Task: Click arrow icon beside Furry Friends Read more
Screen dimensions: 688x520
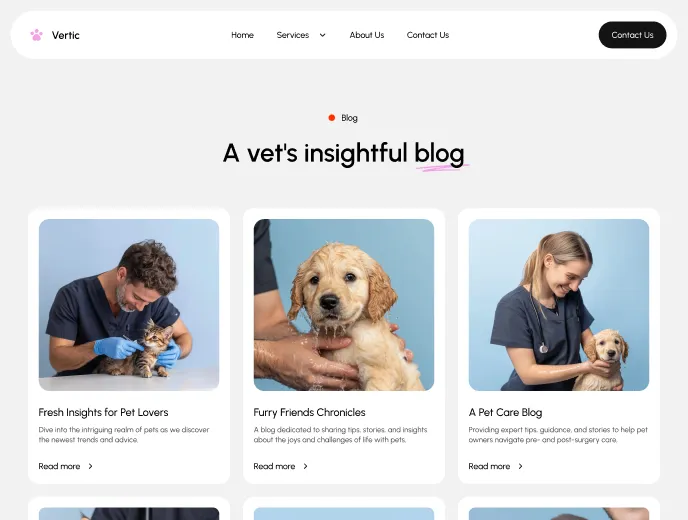Action: 305,466
